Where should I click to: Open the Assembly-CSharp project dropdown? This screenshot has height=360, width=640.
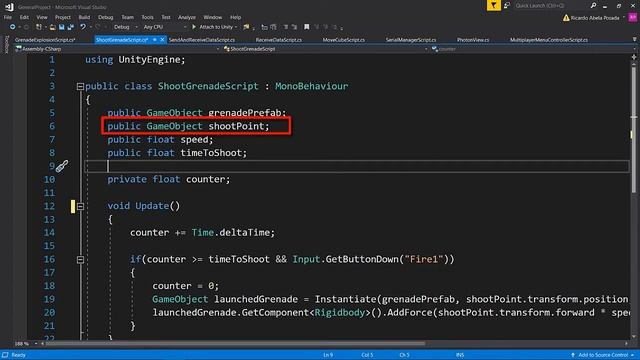(x=117, y=49)
